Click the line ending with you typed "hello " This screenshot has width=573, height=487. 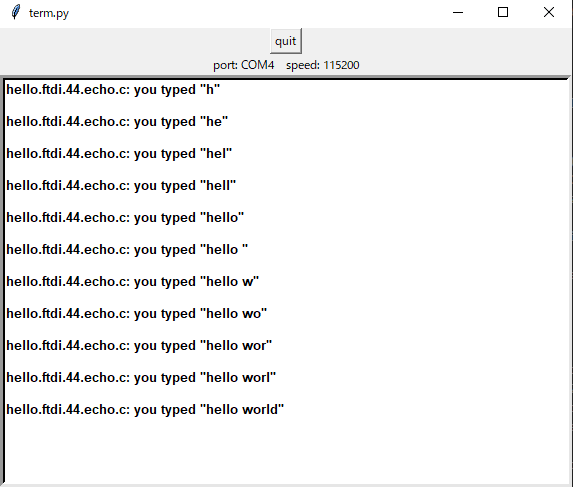pyautogui.click(x=127, y=250)
